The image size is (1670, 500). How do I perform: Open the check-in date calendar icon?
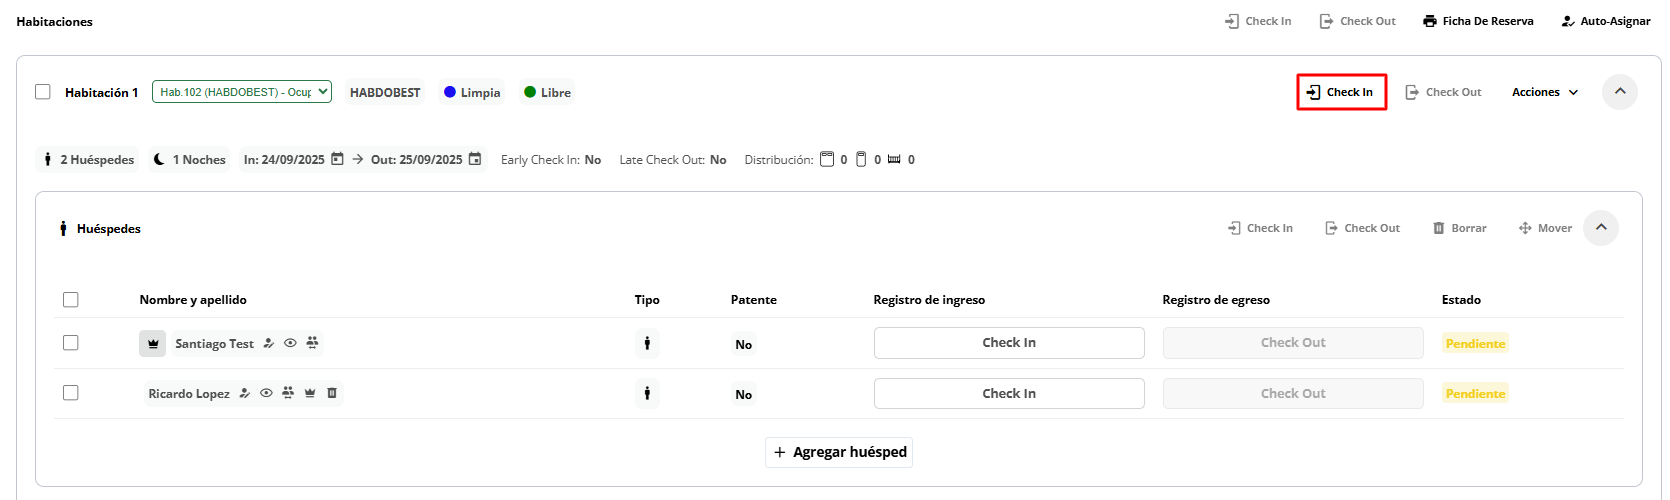click(x=337, y=159)
